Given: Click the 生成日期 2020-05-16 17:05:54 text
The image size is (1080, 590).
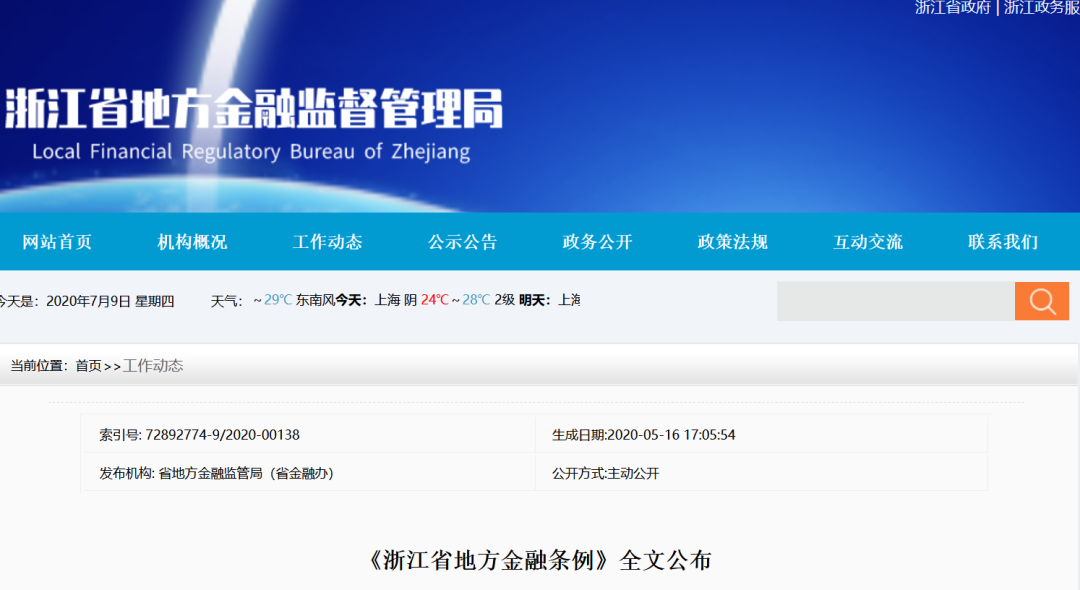Looking at the screenshot, I should 643,434.
